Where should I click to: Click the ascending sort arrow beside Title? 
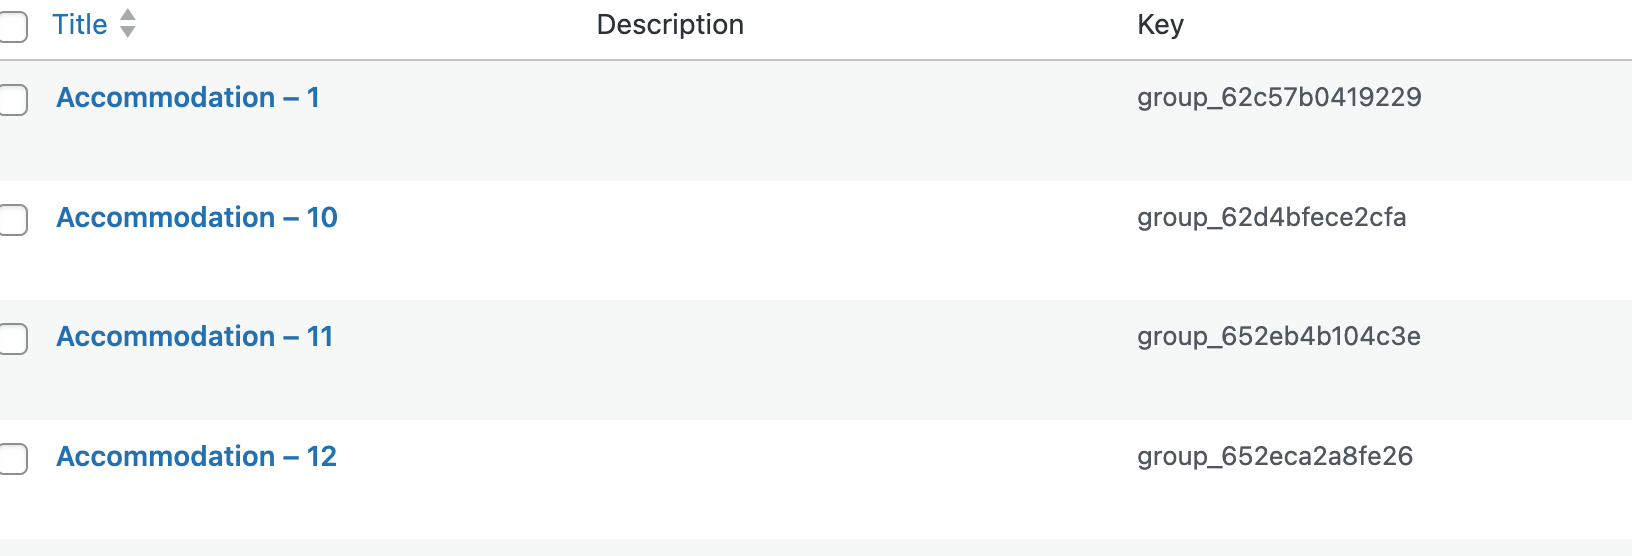[127, 14]
